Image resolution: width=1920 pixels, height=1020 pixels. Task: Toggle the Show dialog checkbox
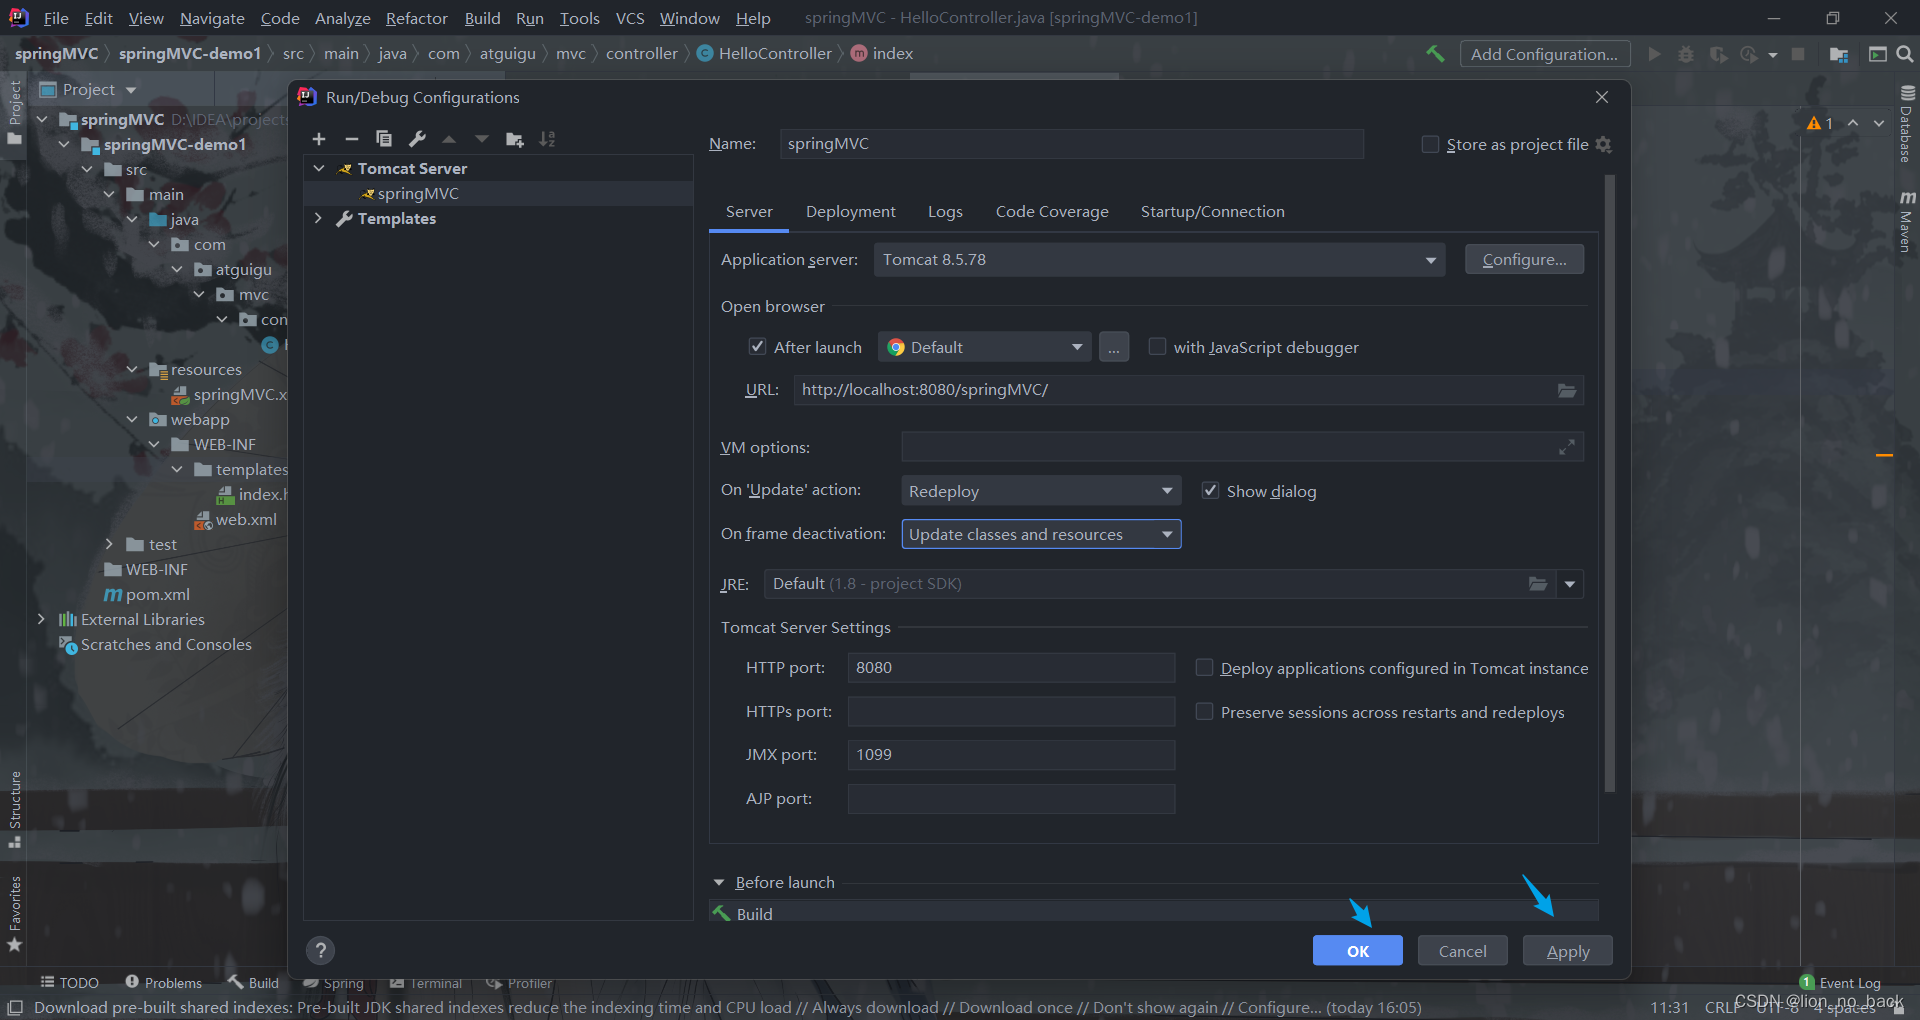pyautogui.click(x=1210, y=491)
